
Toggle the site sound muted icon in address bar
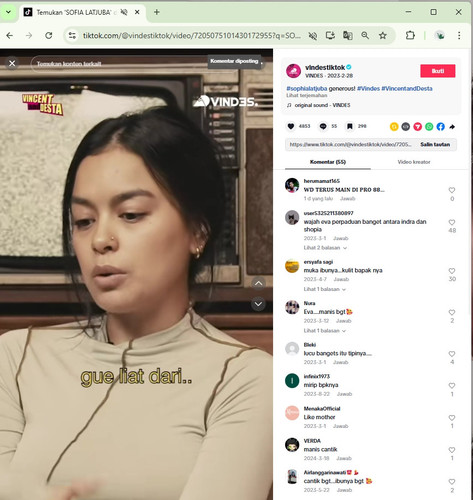[x=313, y=36]
